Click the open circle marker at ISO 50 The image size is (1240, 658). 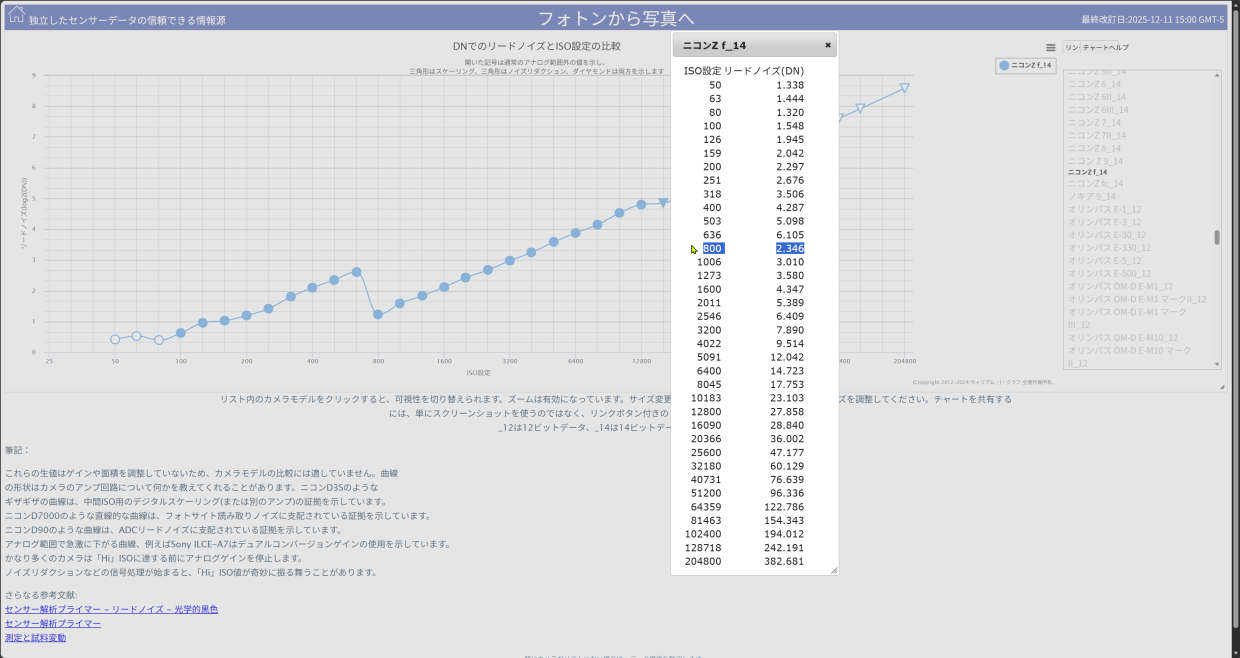(115, 340)
